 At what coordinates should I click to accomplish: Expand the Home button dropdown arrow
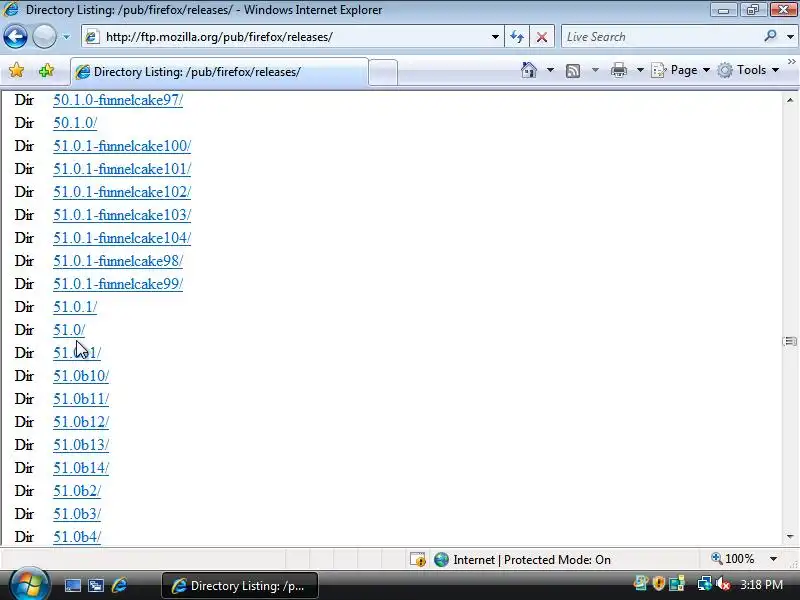(x=550, y=70)
